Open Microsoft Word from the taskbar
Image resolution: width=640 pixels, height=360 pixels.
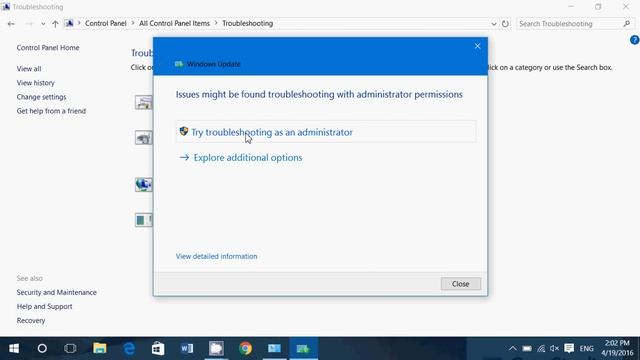(187, 349)
